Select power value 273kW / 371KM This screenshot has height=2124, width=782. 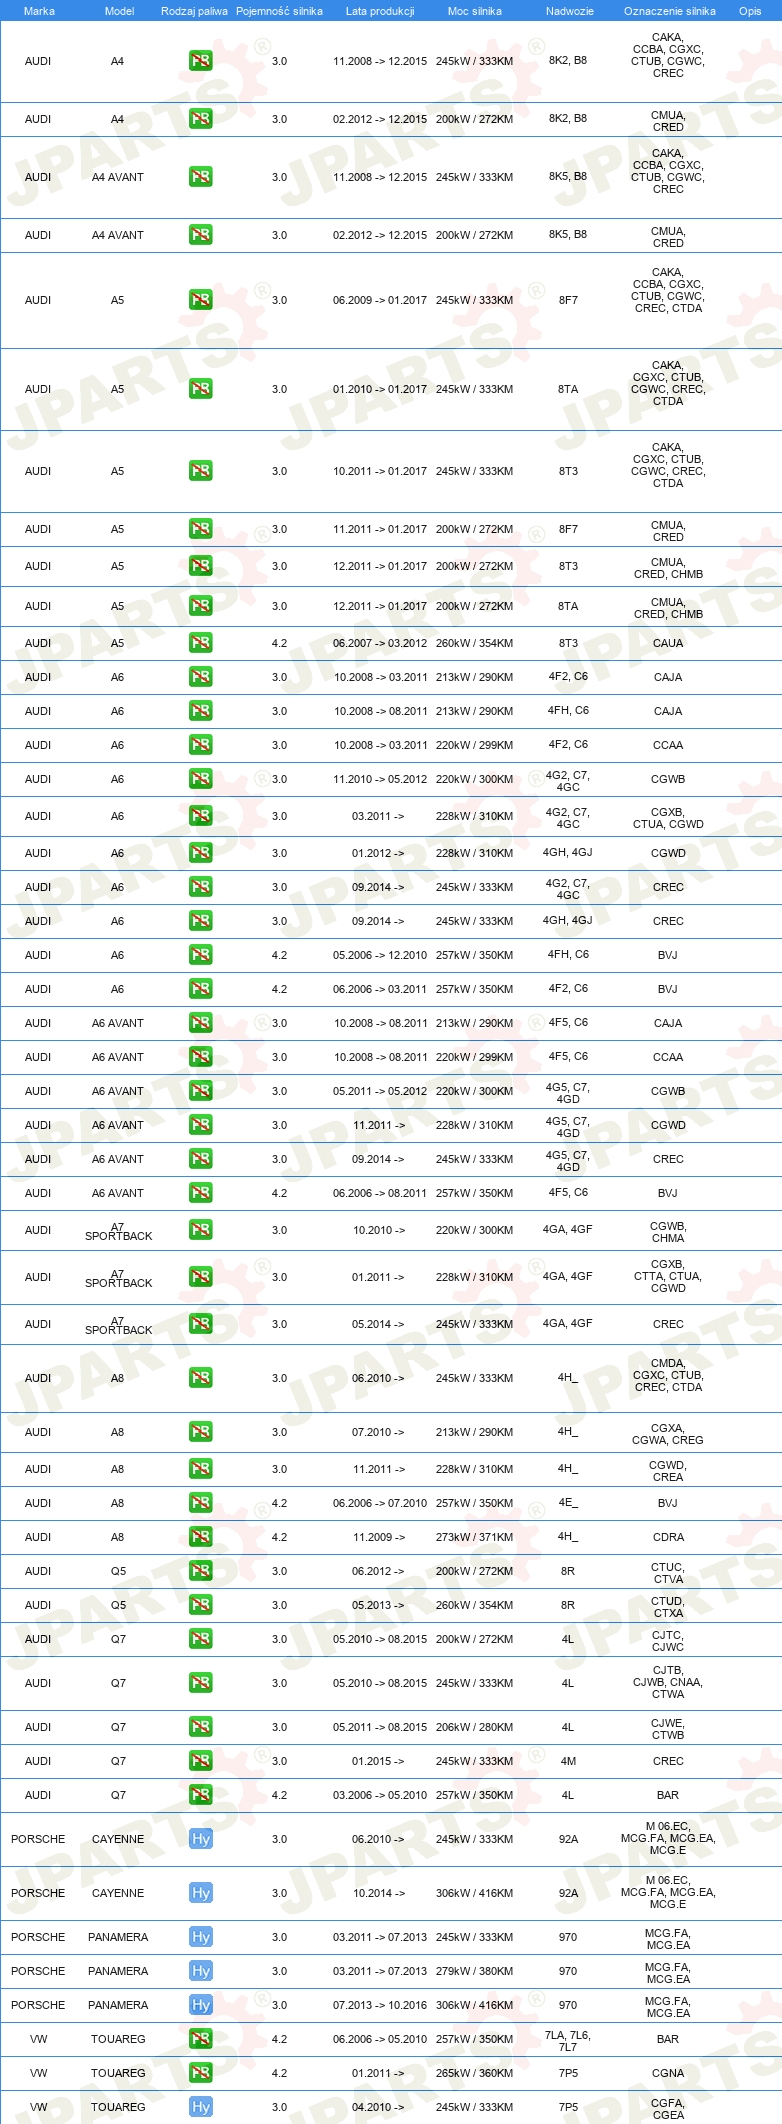(x=474, y=1537)
